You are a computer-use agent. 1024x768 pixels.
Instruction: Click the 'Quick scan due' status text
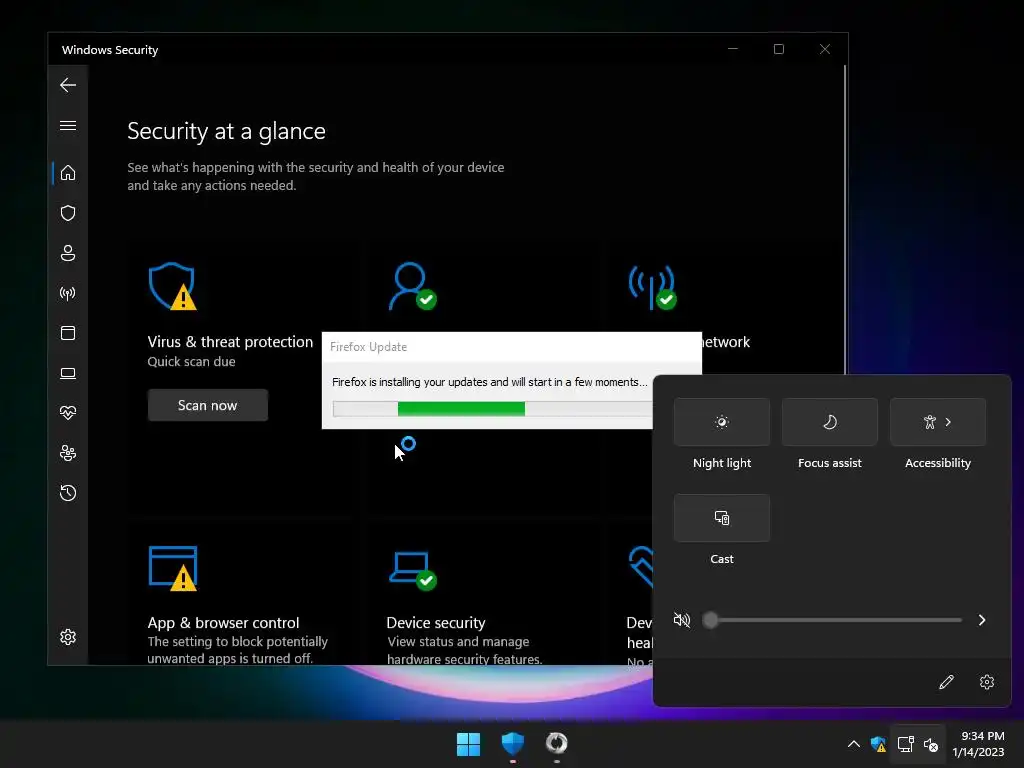click(191, 362)
